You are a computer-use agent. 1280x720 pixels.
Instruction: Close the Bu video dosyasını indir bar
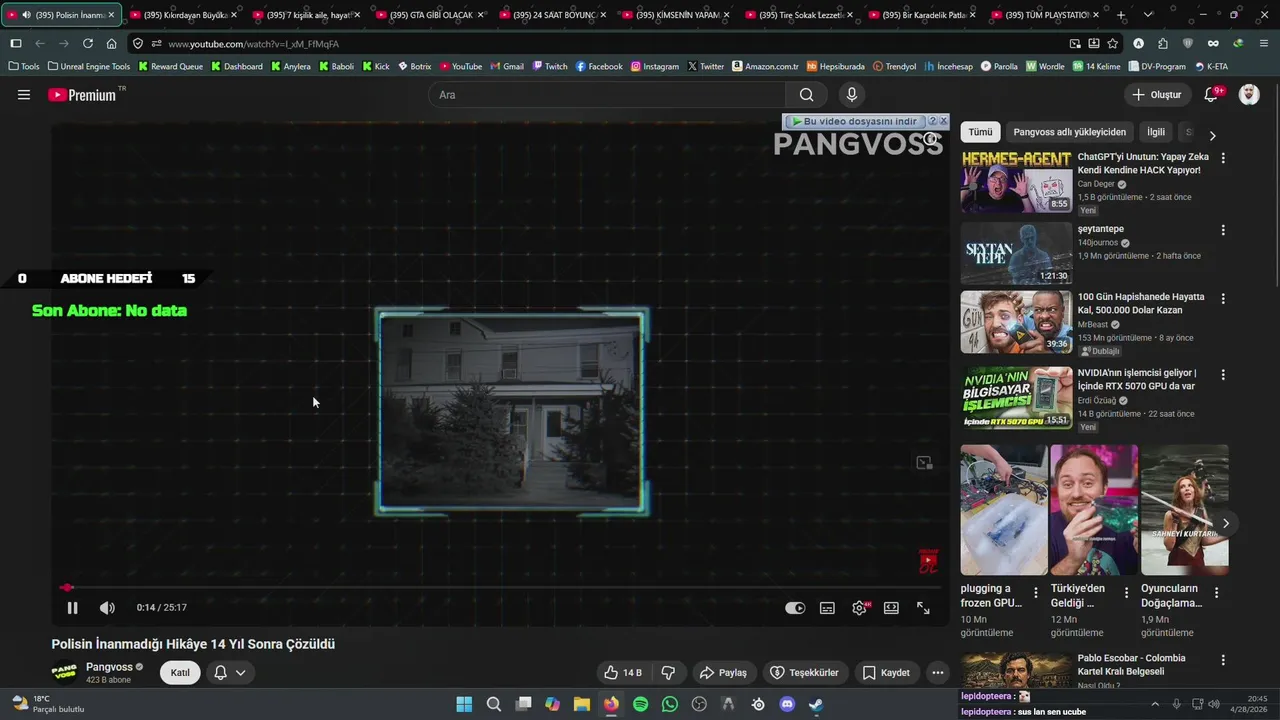pyautogui.click(x=943, y=121)
